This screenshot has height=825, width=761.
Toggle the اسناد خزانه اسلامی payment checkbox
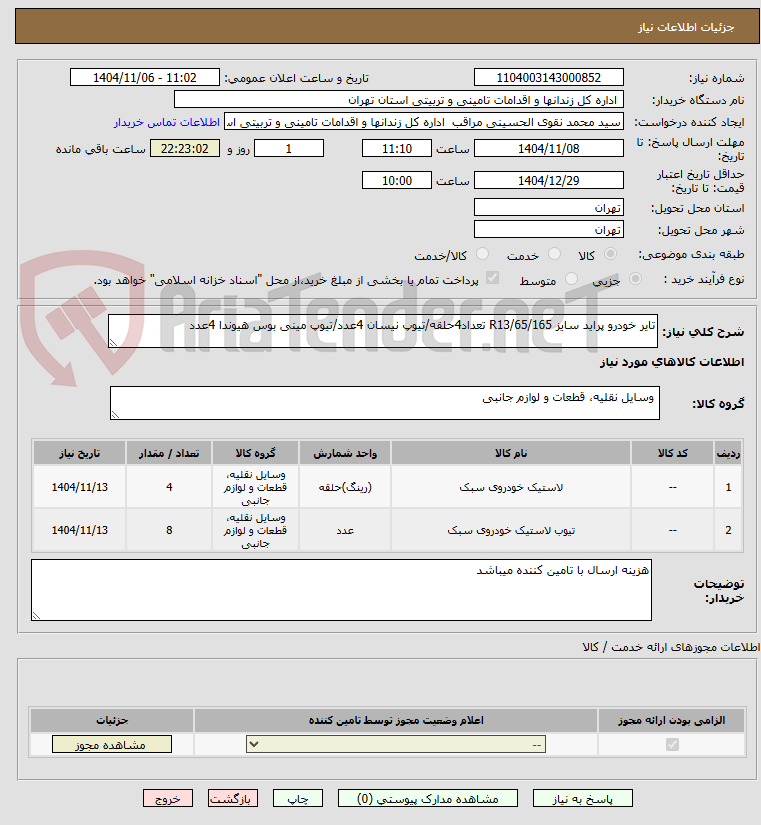coord(492,278)
